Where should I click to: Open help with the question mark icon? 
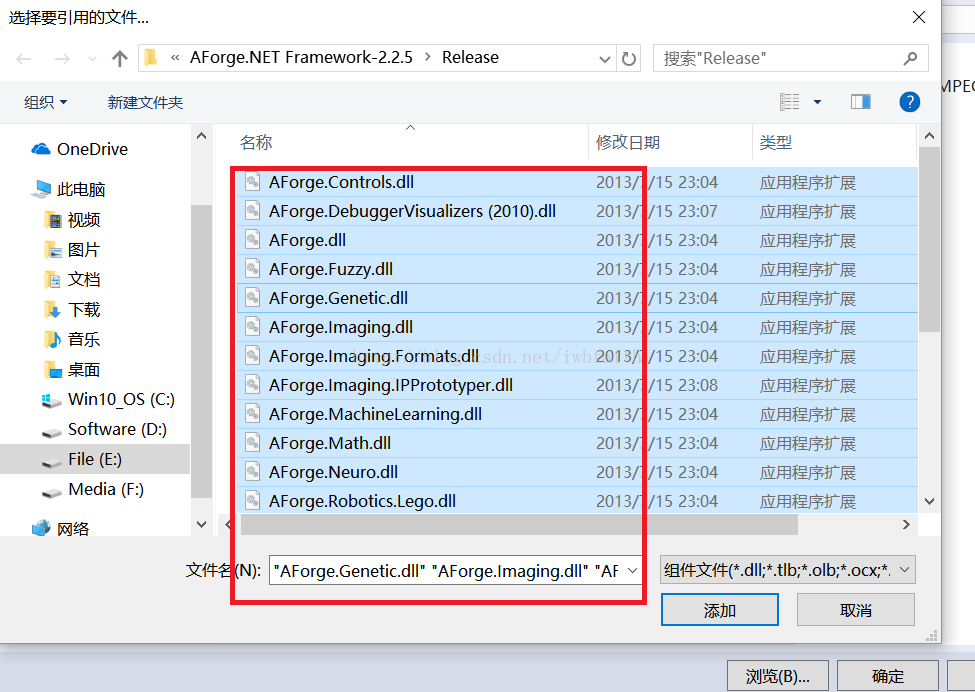[x=909, y=101]
